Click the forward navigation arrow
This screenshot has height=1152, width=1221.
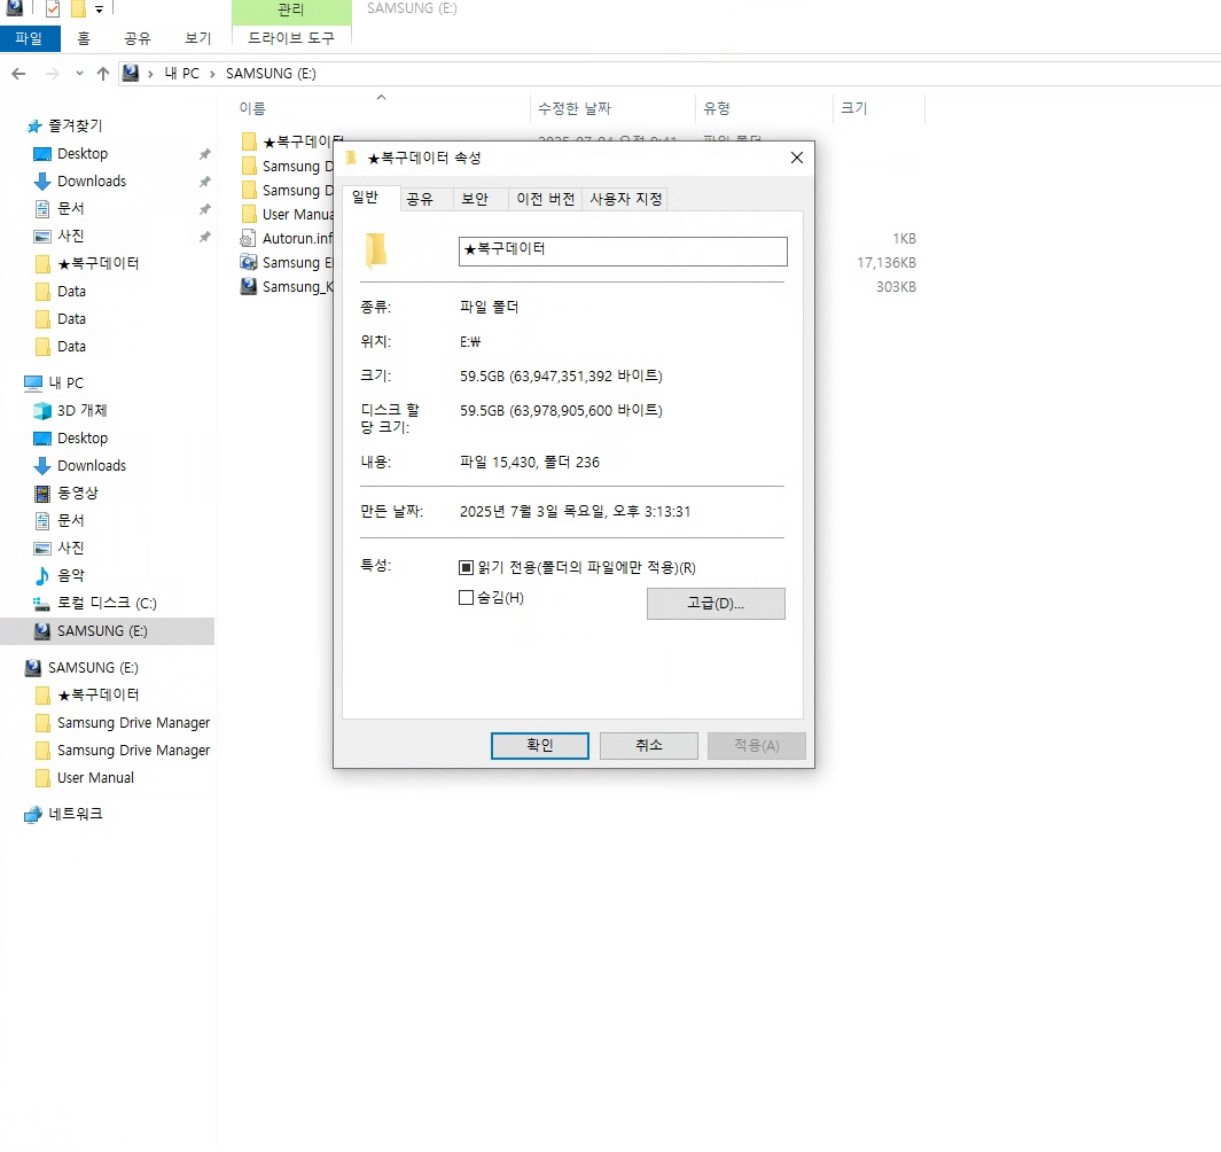tap(52, 73)
